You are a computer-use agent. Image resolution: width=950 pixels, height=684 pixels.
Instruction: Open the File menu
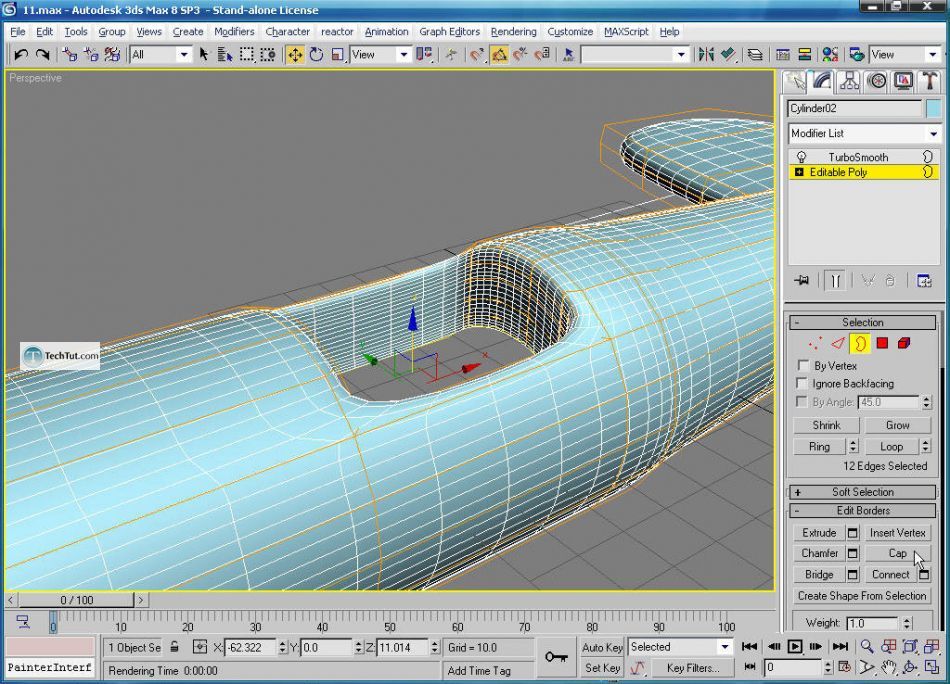pyautogui.click(x=18, y=32)
